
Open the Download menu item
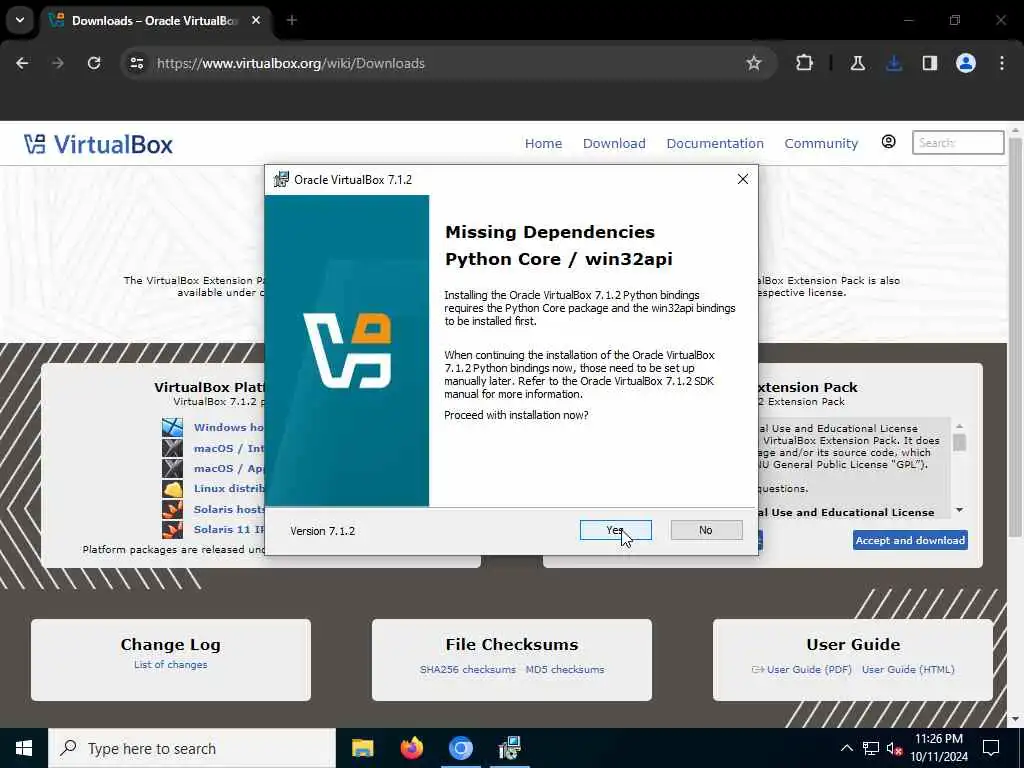[x=614, y=144]
